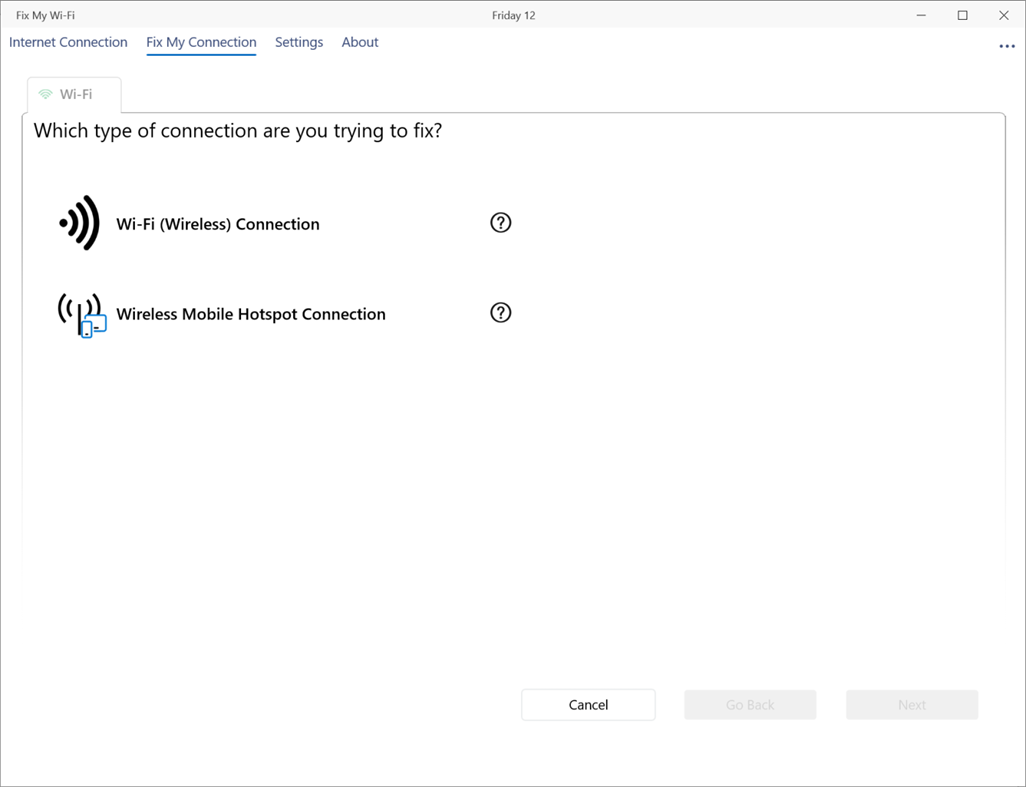Maximize the Fix My Wi-Fi window
Screen dimensions: 1026x787
point(963,15)
